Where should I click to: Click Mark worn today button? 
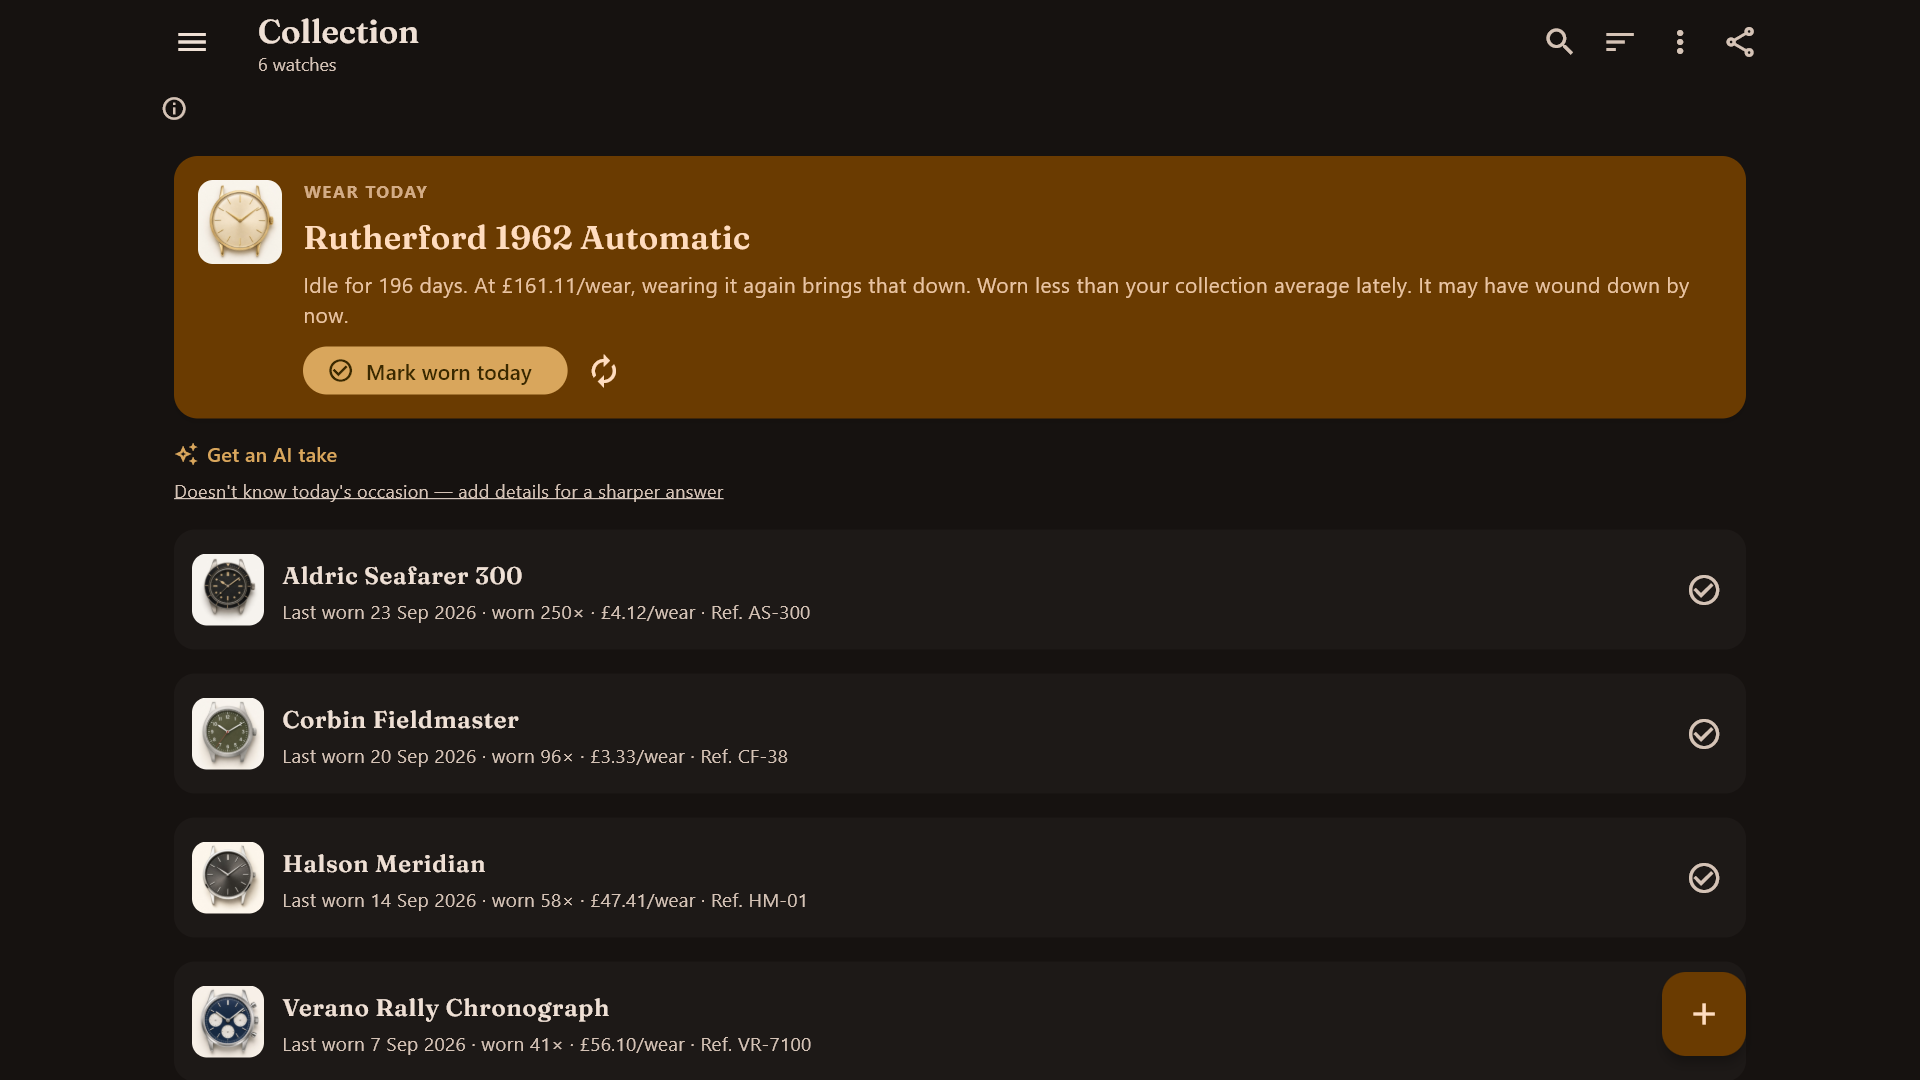coord(435,371)
